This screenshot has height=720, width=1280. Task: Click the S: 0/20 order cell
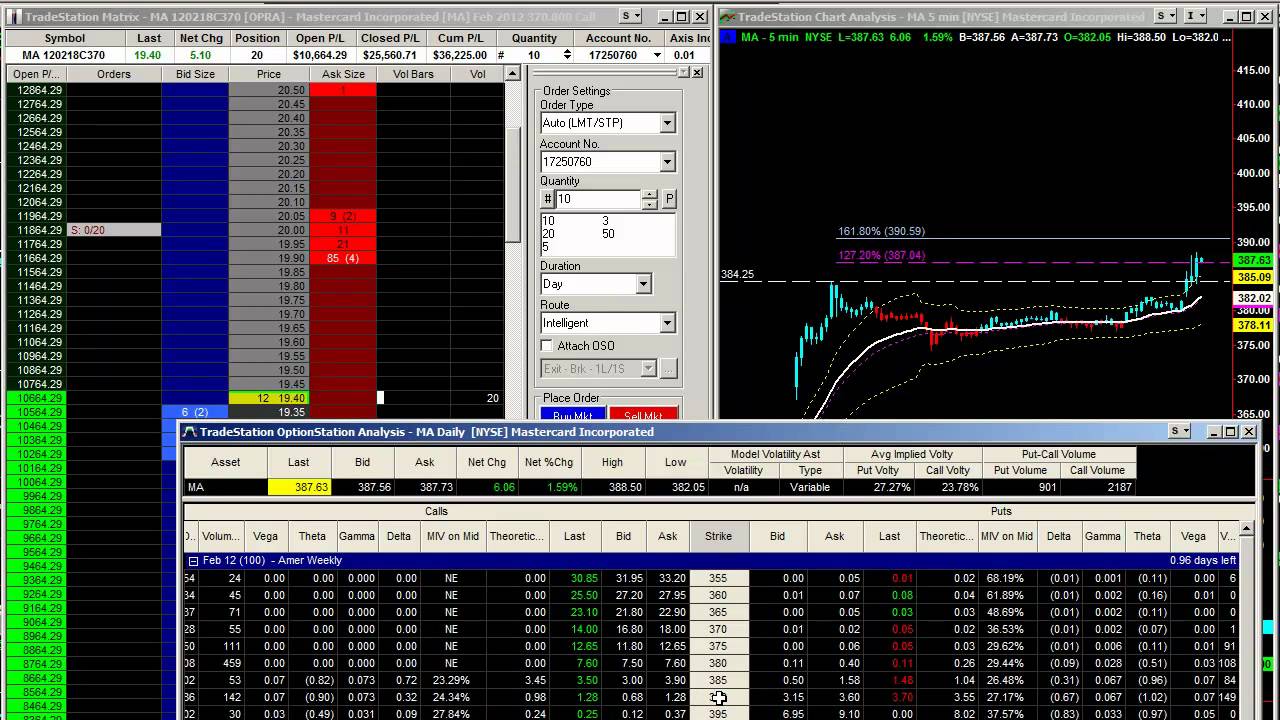tap(113, 230)
